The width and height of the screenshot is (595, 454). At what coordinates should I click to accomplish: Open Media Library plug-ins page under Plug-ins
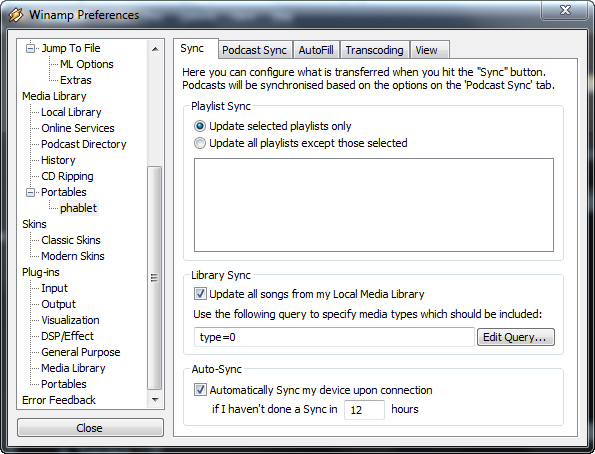(73, 368)
